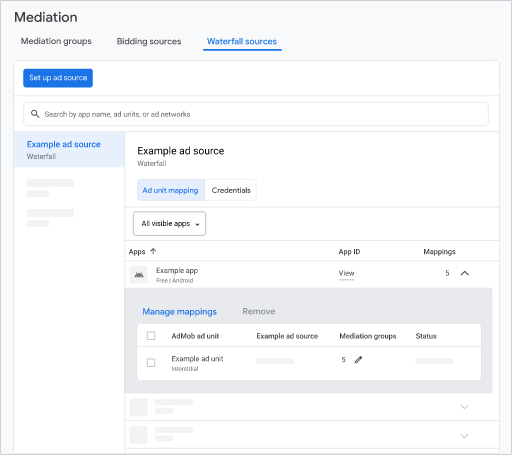512x455 pixels.
Task: Click the pencil edit icon beside mediation groups count
Action: [x=358, y=360]
